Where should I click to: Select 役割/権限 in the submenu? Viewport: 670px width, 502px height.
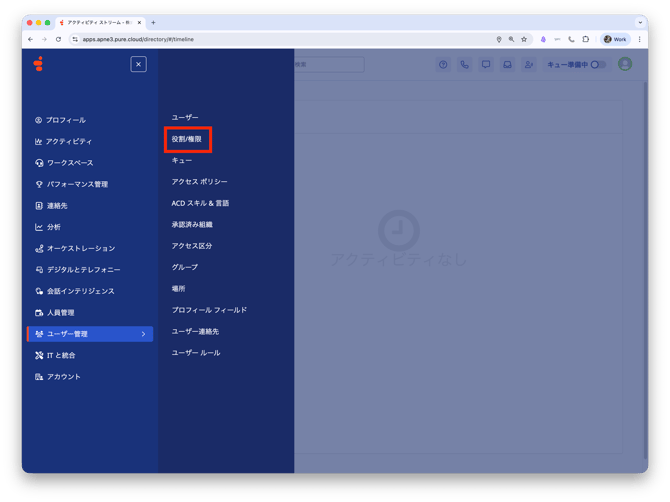[x=187, y=139]
